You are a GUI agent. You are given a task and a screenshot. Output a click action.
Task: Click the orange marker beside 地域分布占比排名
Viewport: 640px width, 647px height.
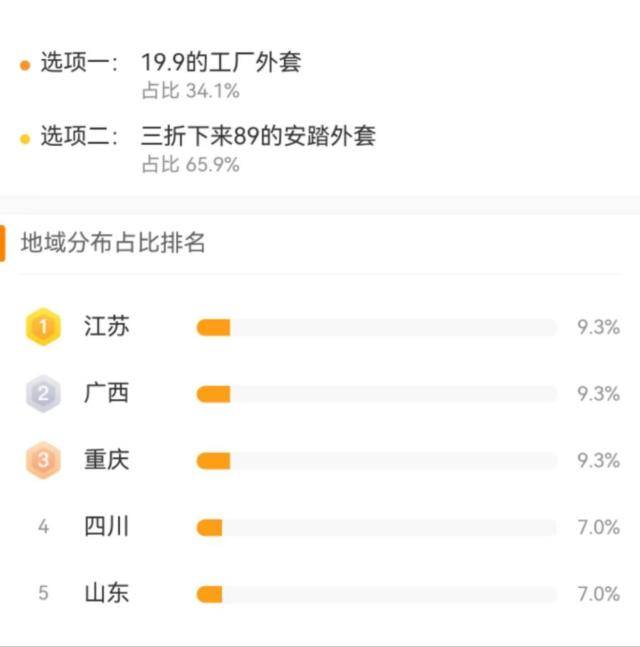point(2,243)
